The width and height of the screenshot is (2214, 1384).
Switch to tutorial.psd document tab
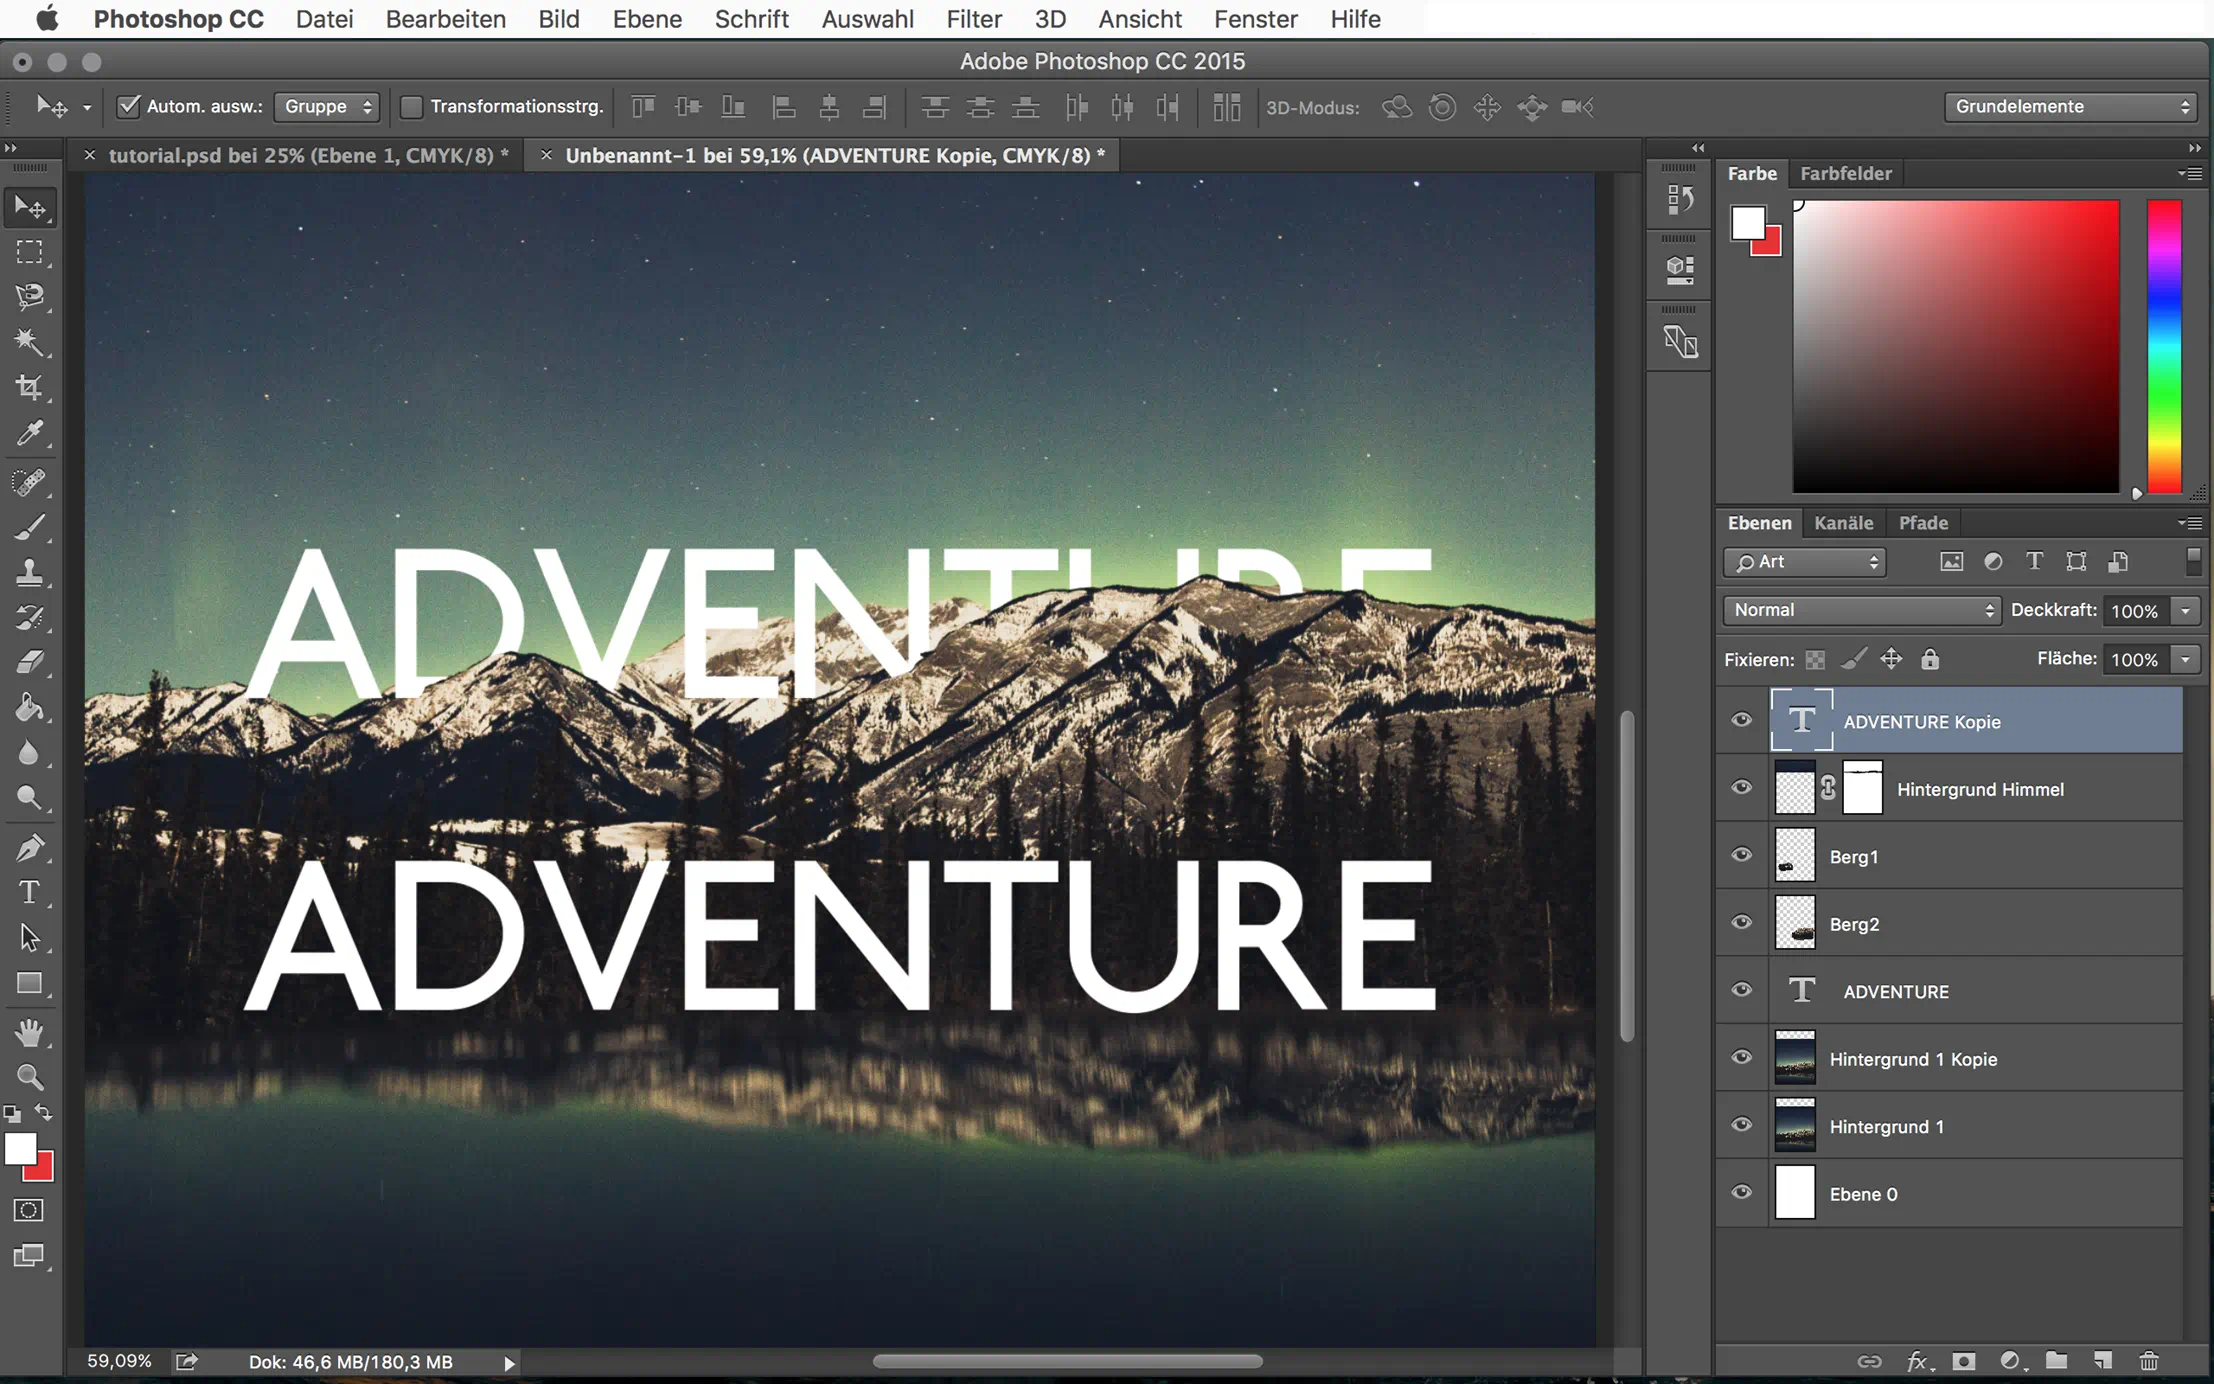pos(300,155)
